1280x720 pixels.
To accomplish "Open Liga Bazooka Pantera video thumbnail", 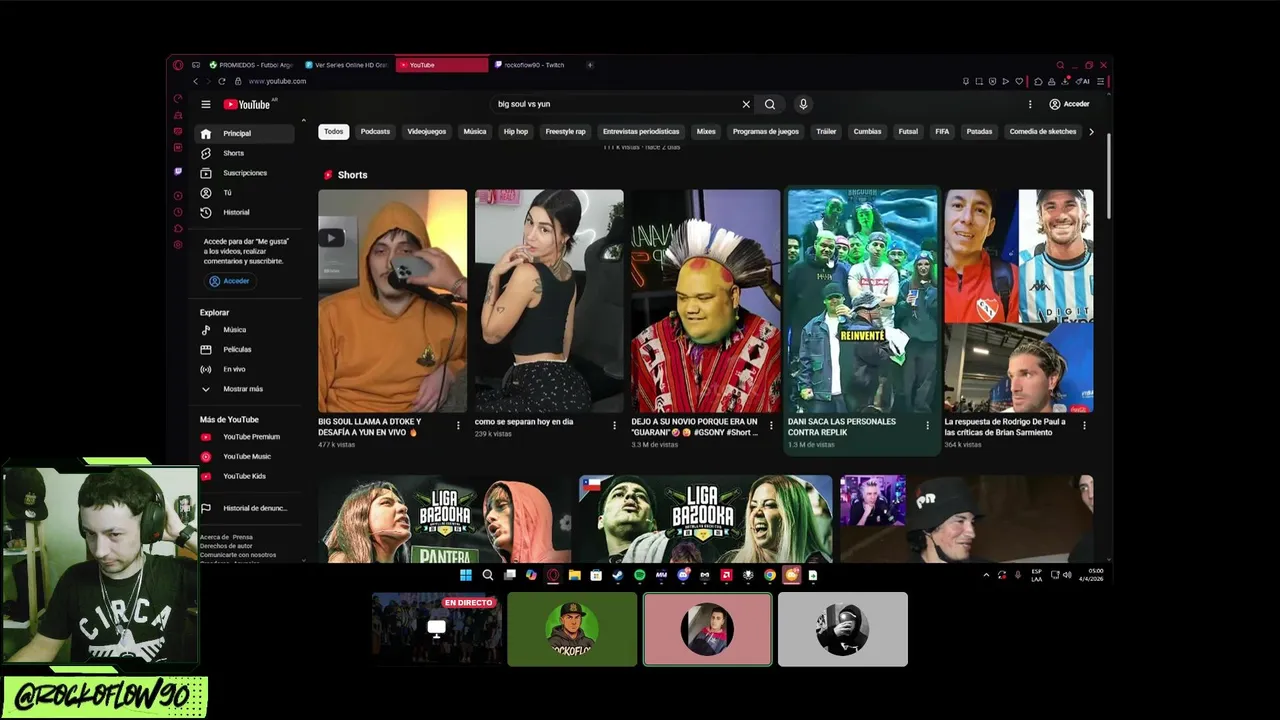I will click(444, 519).
